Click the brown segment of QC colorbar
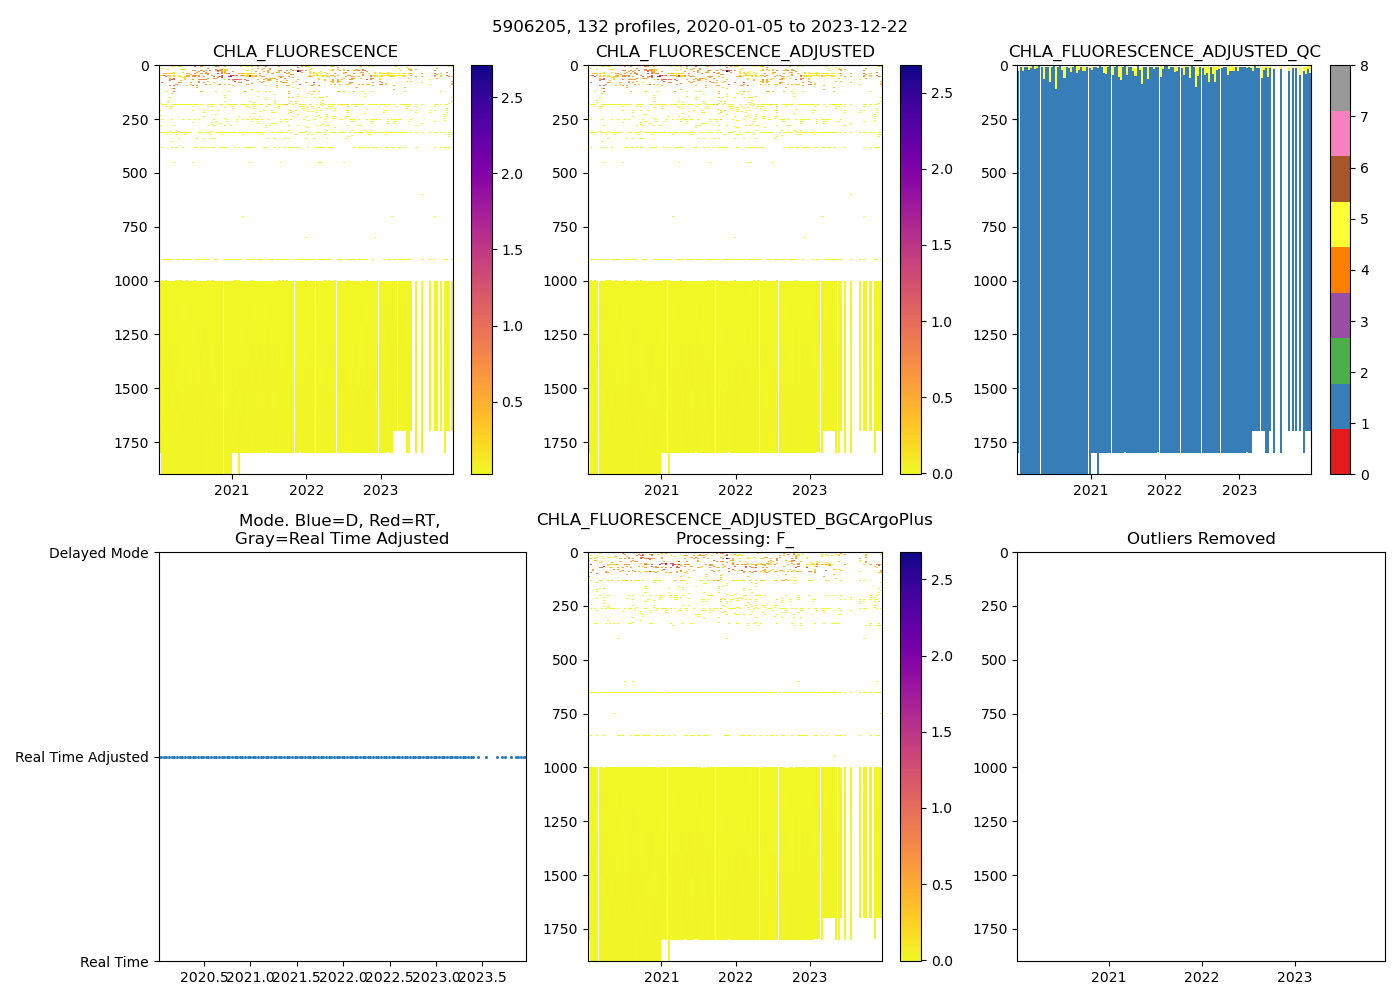The width and height of the screenshot is (1400, 1000). point(1340,179)
